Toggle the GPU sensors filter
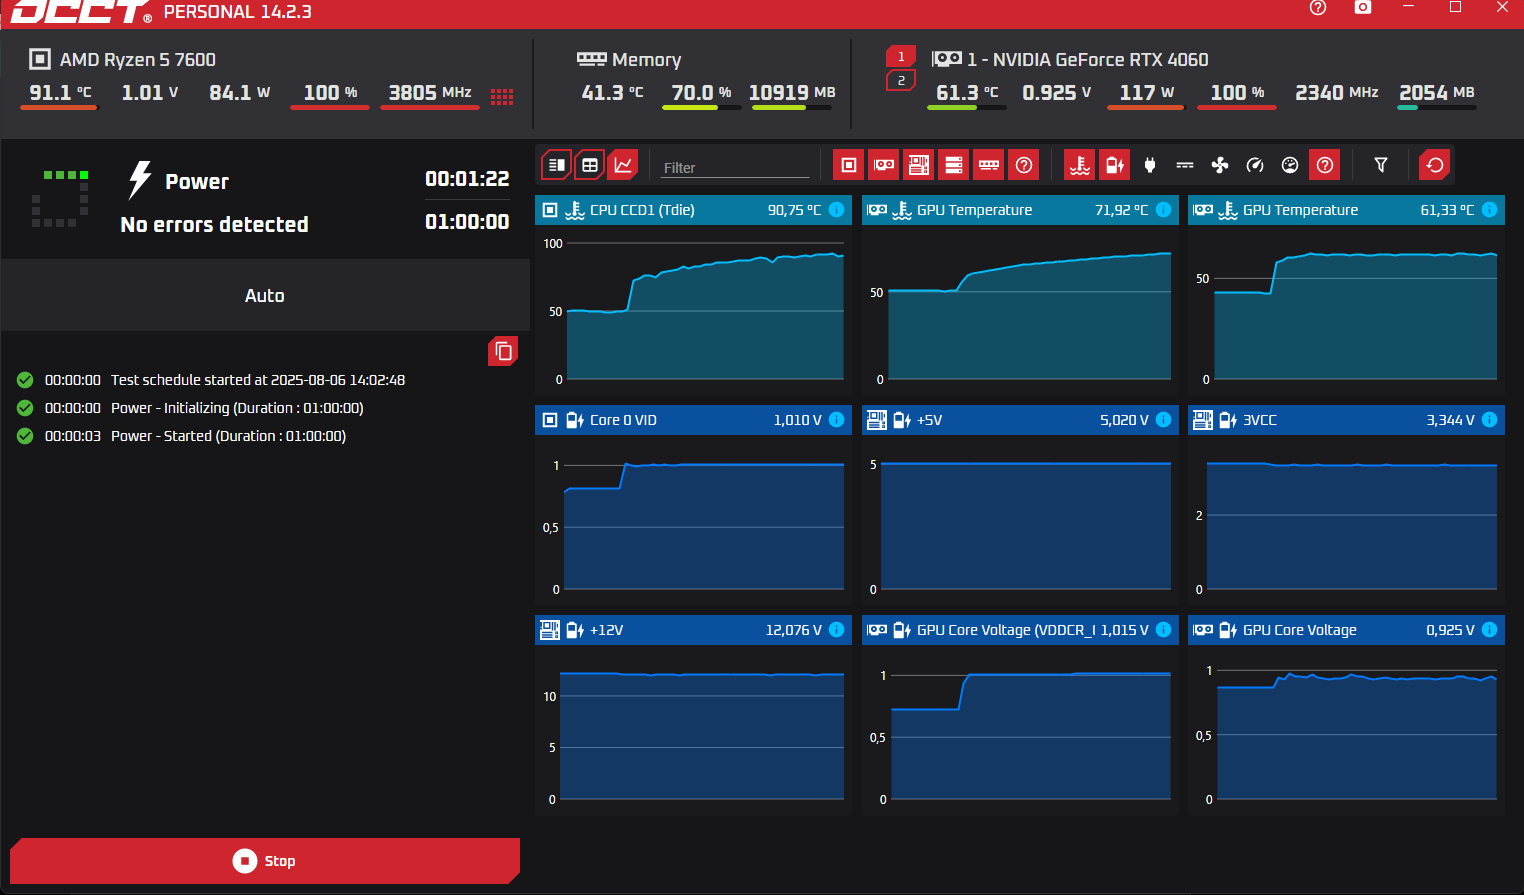Viewport: 1524px width, 895px height. coord(884,165)
